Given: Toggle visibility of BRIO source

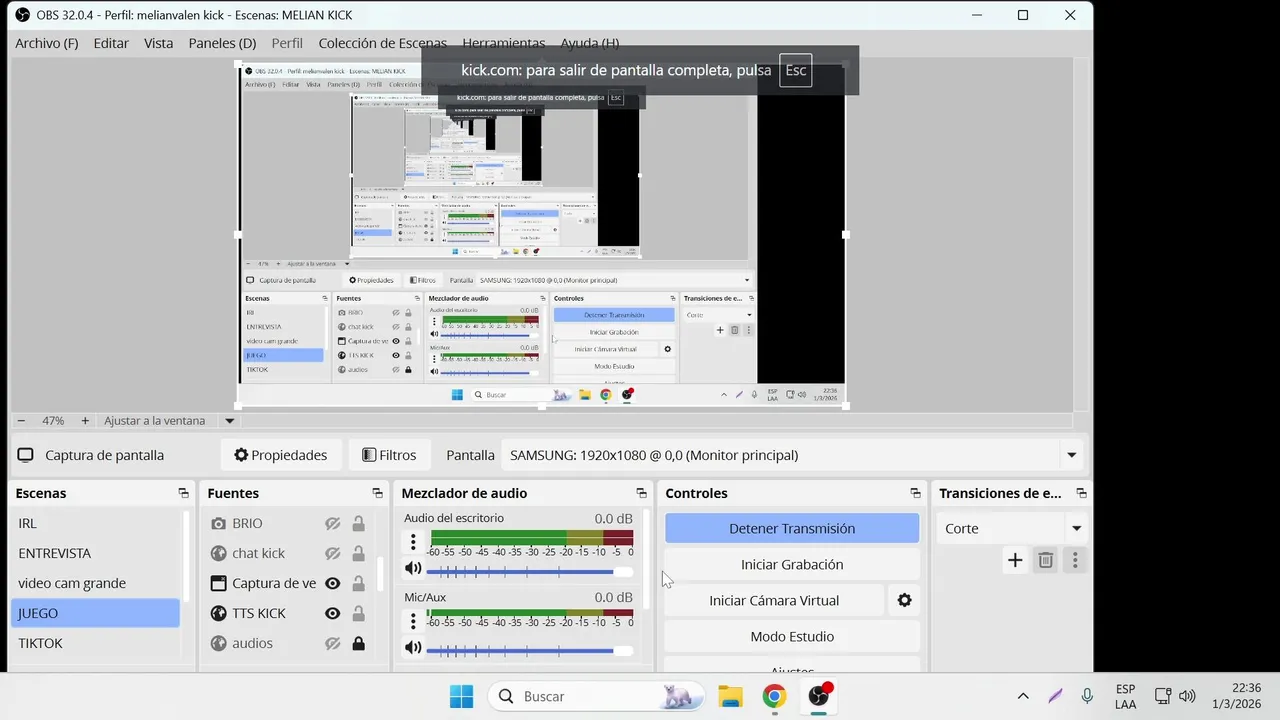Looking at the screenshot, I should tap(333, 523).
